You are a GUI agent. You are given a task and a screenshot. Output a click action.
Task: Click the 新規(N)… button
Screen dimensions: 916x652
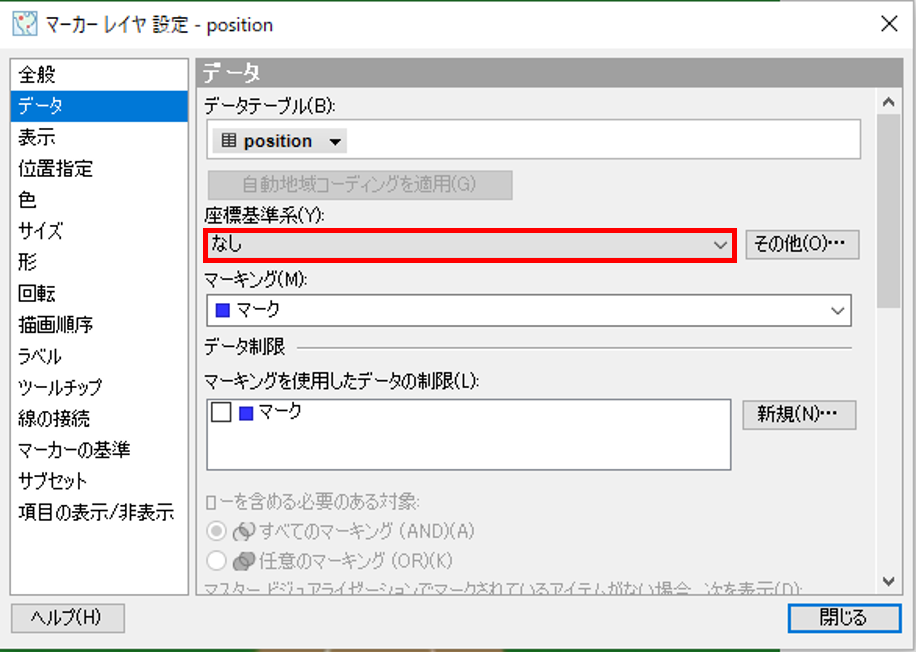pos(799,414)
